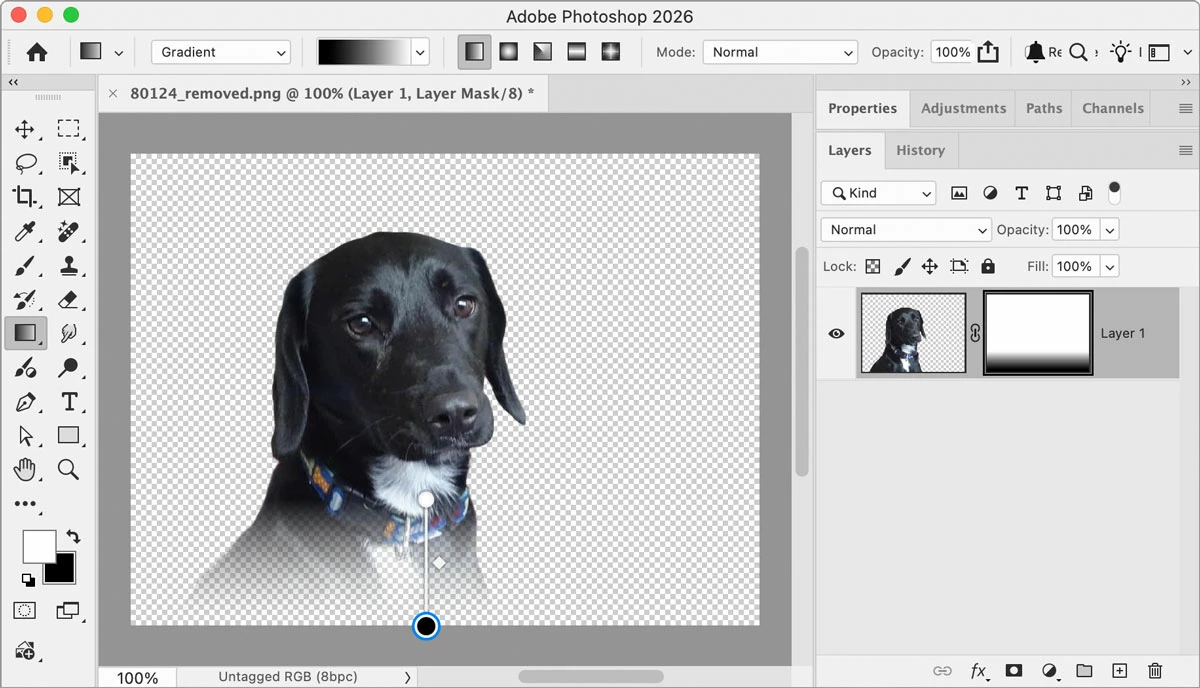Select the Smudge tool

[68, 333]
